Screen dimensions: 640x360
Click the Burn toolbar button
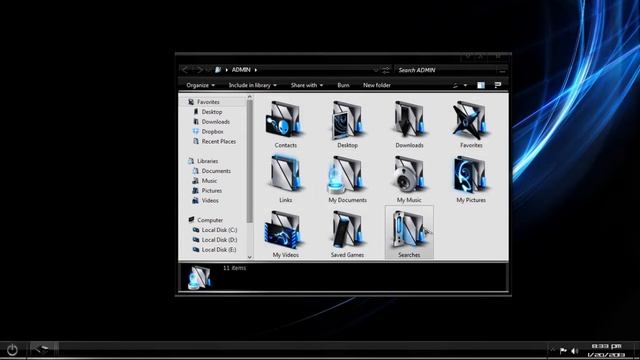[x=343, y=85]
